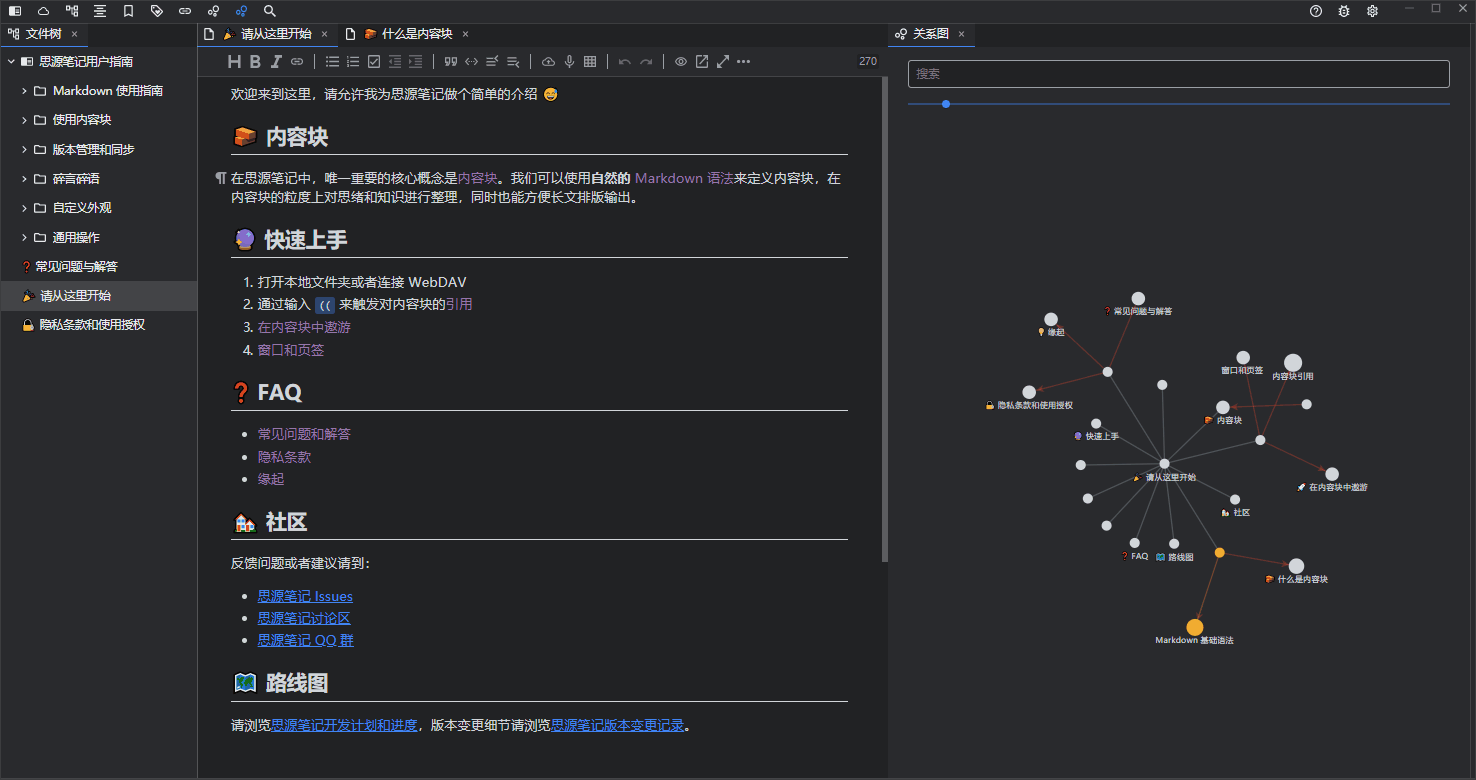The image size is (1476, 780).
Task: Open 思源笔记版本变更记录 link
Action: [x=617, y=726]
